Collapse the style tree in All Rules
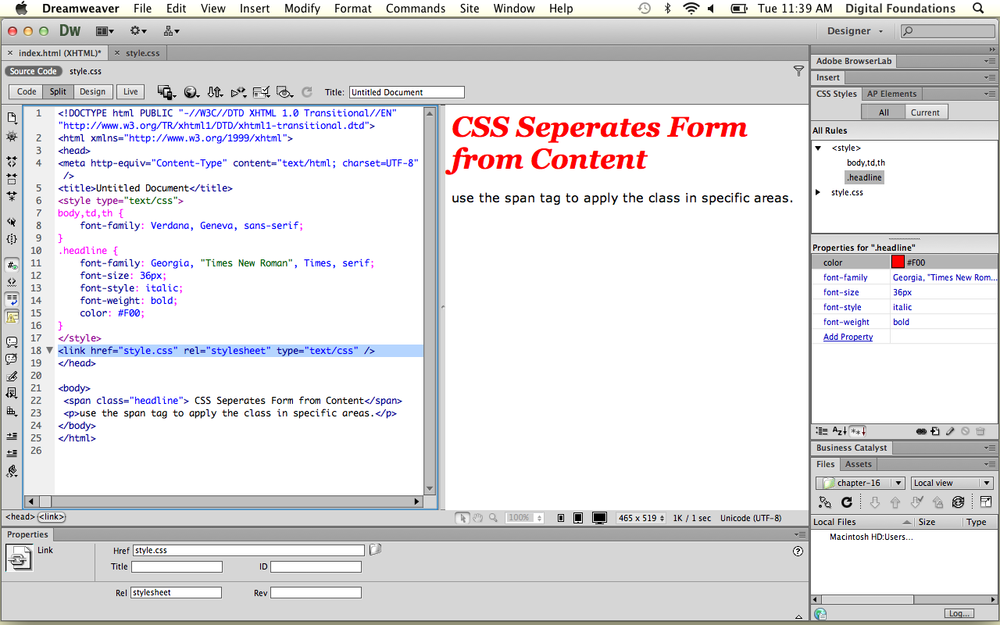The image size is (1000, 625). click(819, 146)
